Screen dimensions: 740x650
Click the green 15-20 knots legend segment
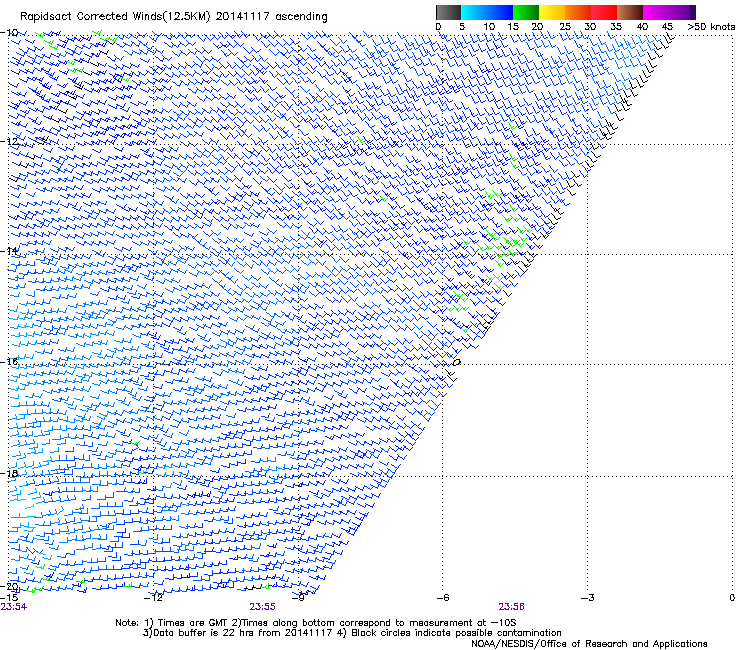pos(526,12)
